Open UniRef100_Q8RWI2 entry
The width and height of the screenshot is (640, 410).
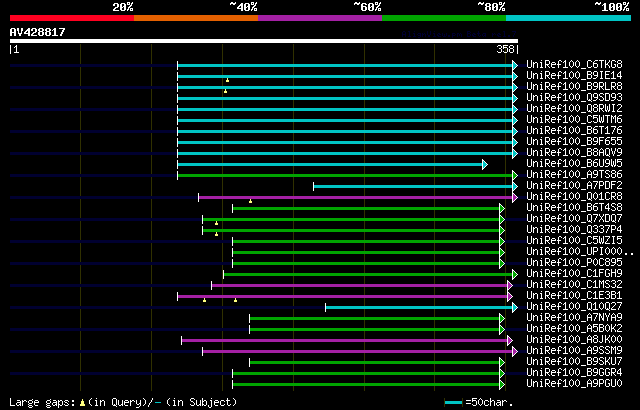(574, 109)
